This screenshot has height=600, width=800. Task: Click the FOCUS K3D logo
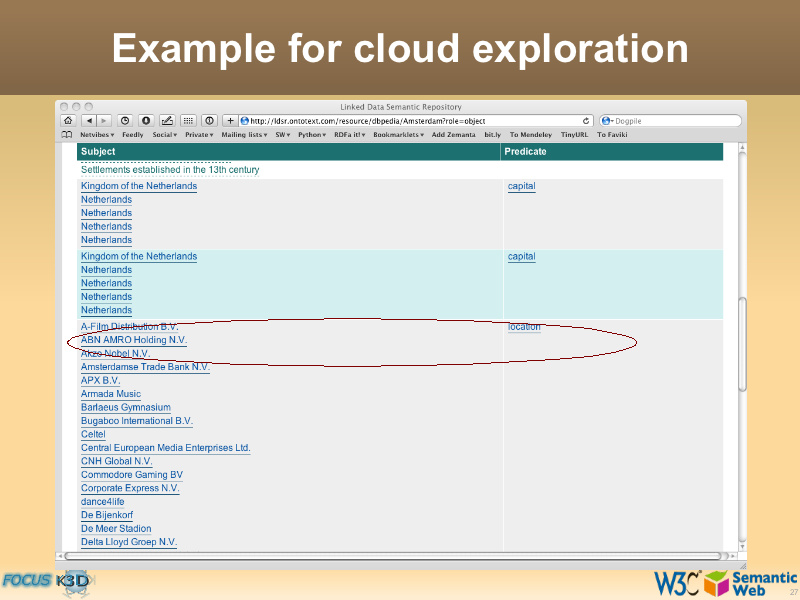(47, 581)
